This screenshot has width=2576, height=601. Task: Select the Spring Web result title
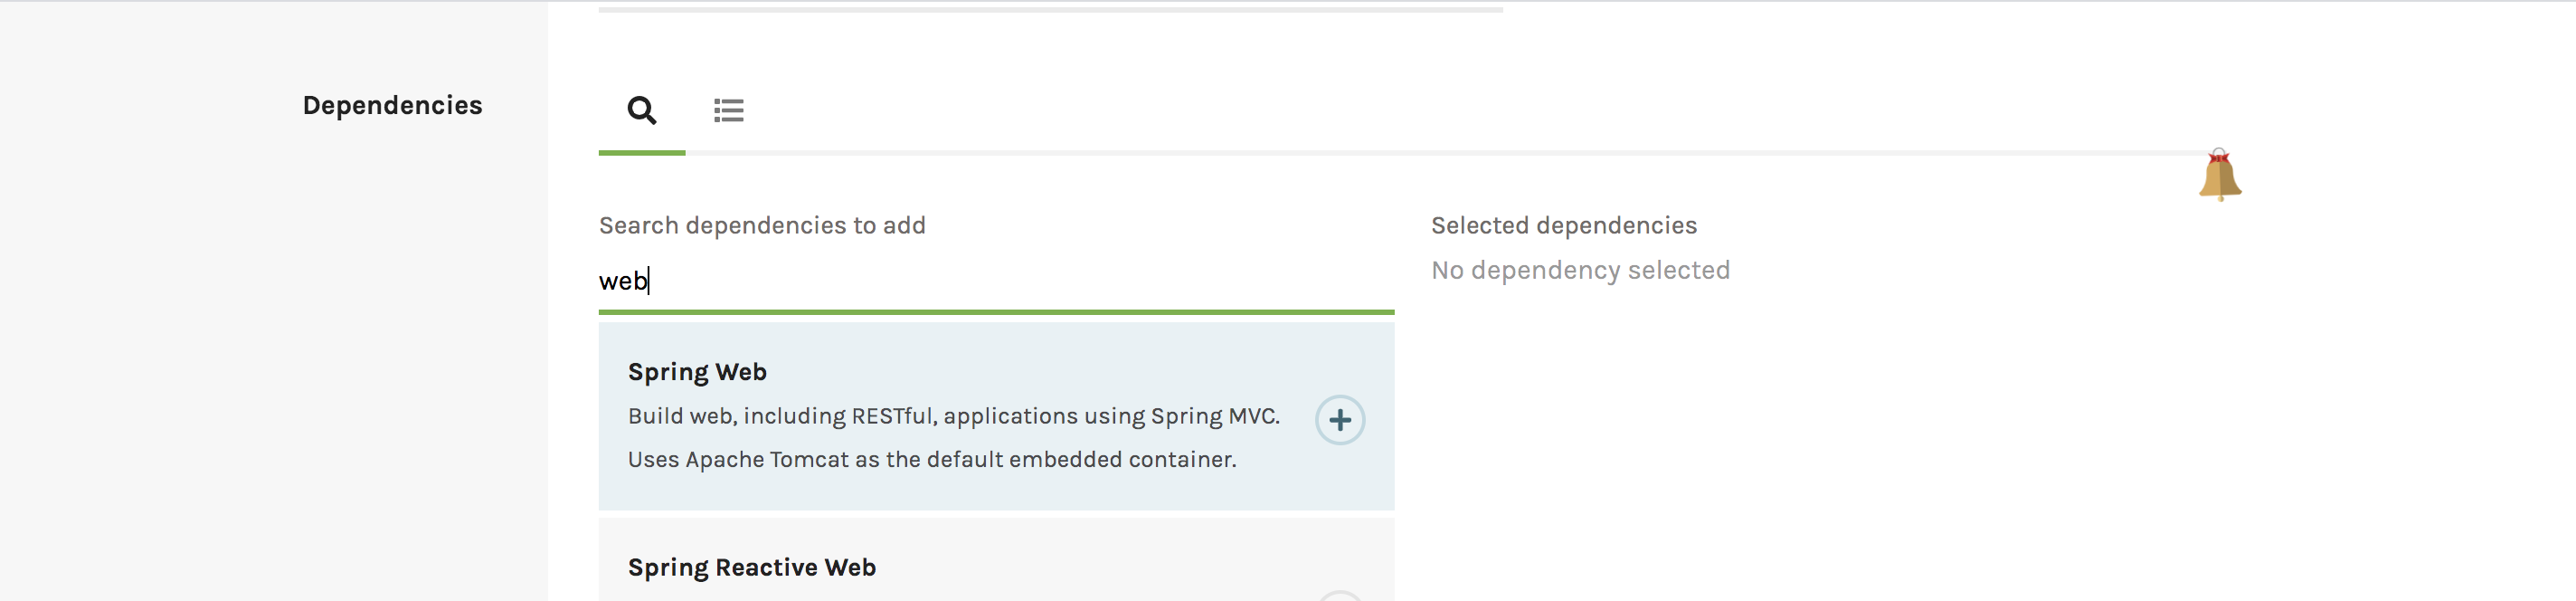(697, 372)
